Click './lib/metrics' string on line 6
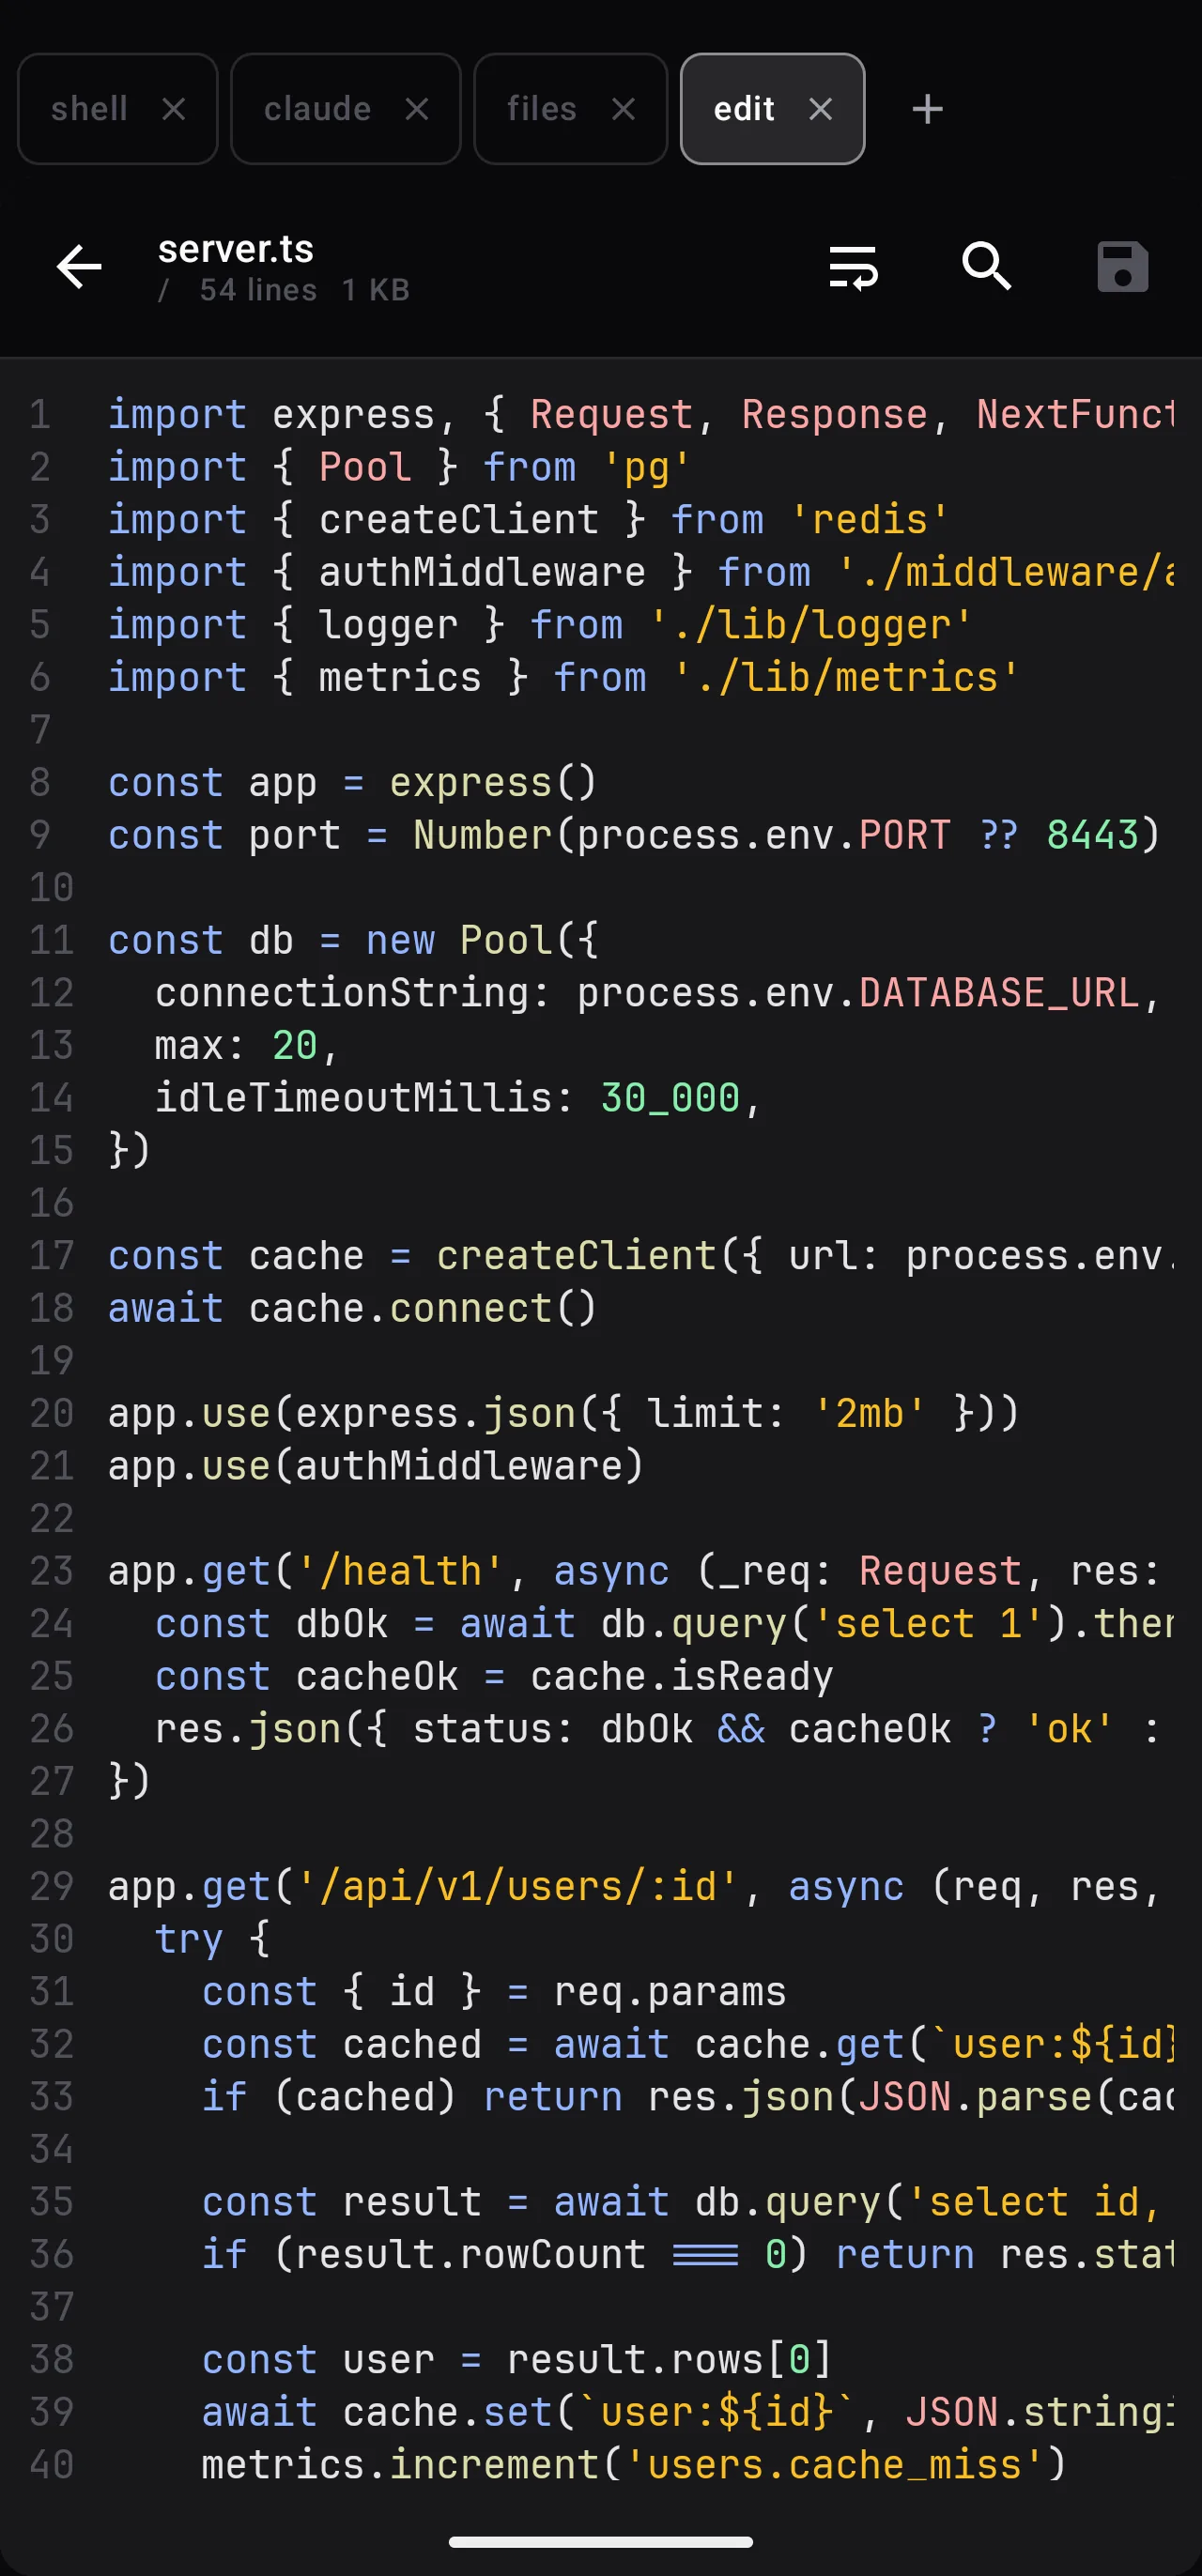The width and height of the screenshot is (1202, 2576). pos(846,677)
